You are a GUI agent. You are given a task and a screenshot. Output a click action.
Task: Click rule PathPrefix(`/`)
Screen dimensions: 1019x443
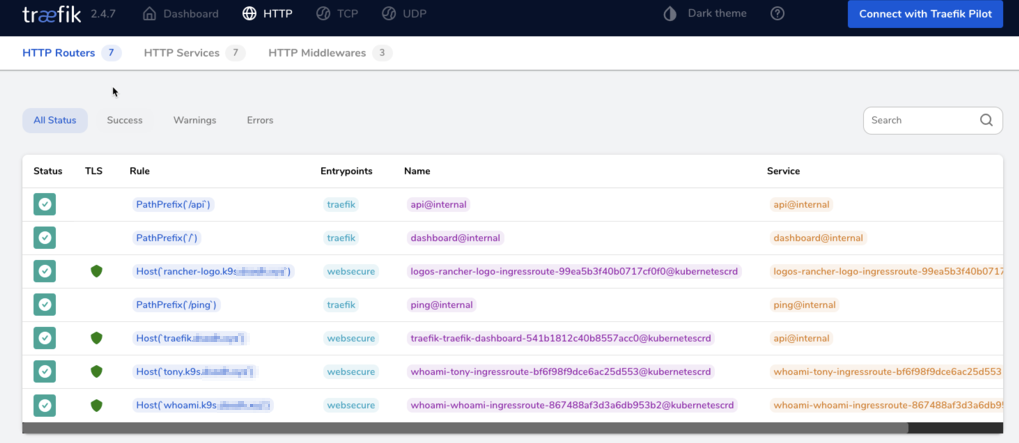(x=166, y=238)
